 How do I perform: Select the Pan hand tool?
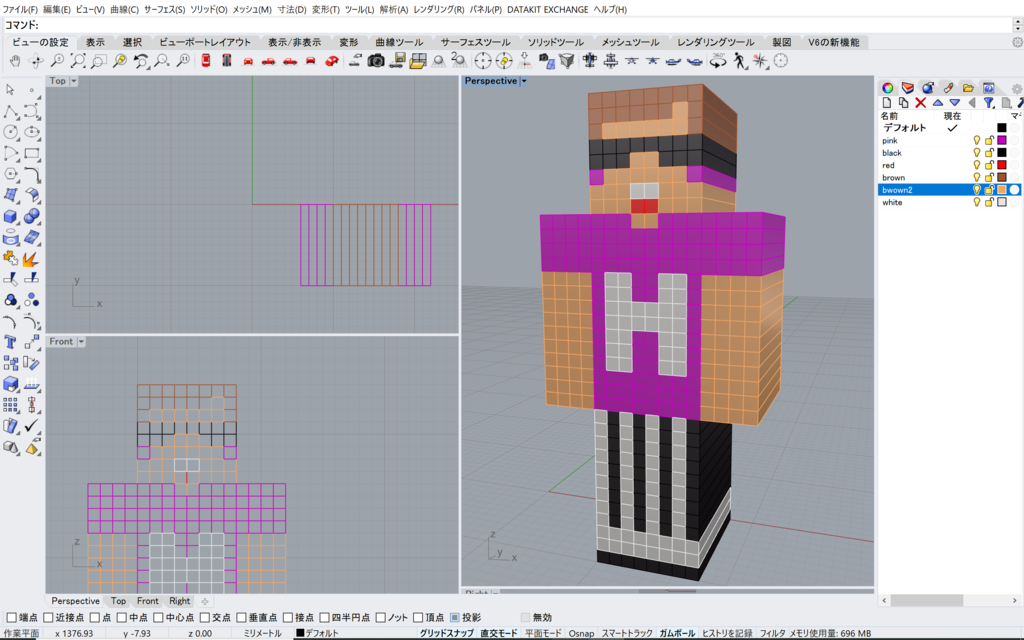click(14, 61)
